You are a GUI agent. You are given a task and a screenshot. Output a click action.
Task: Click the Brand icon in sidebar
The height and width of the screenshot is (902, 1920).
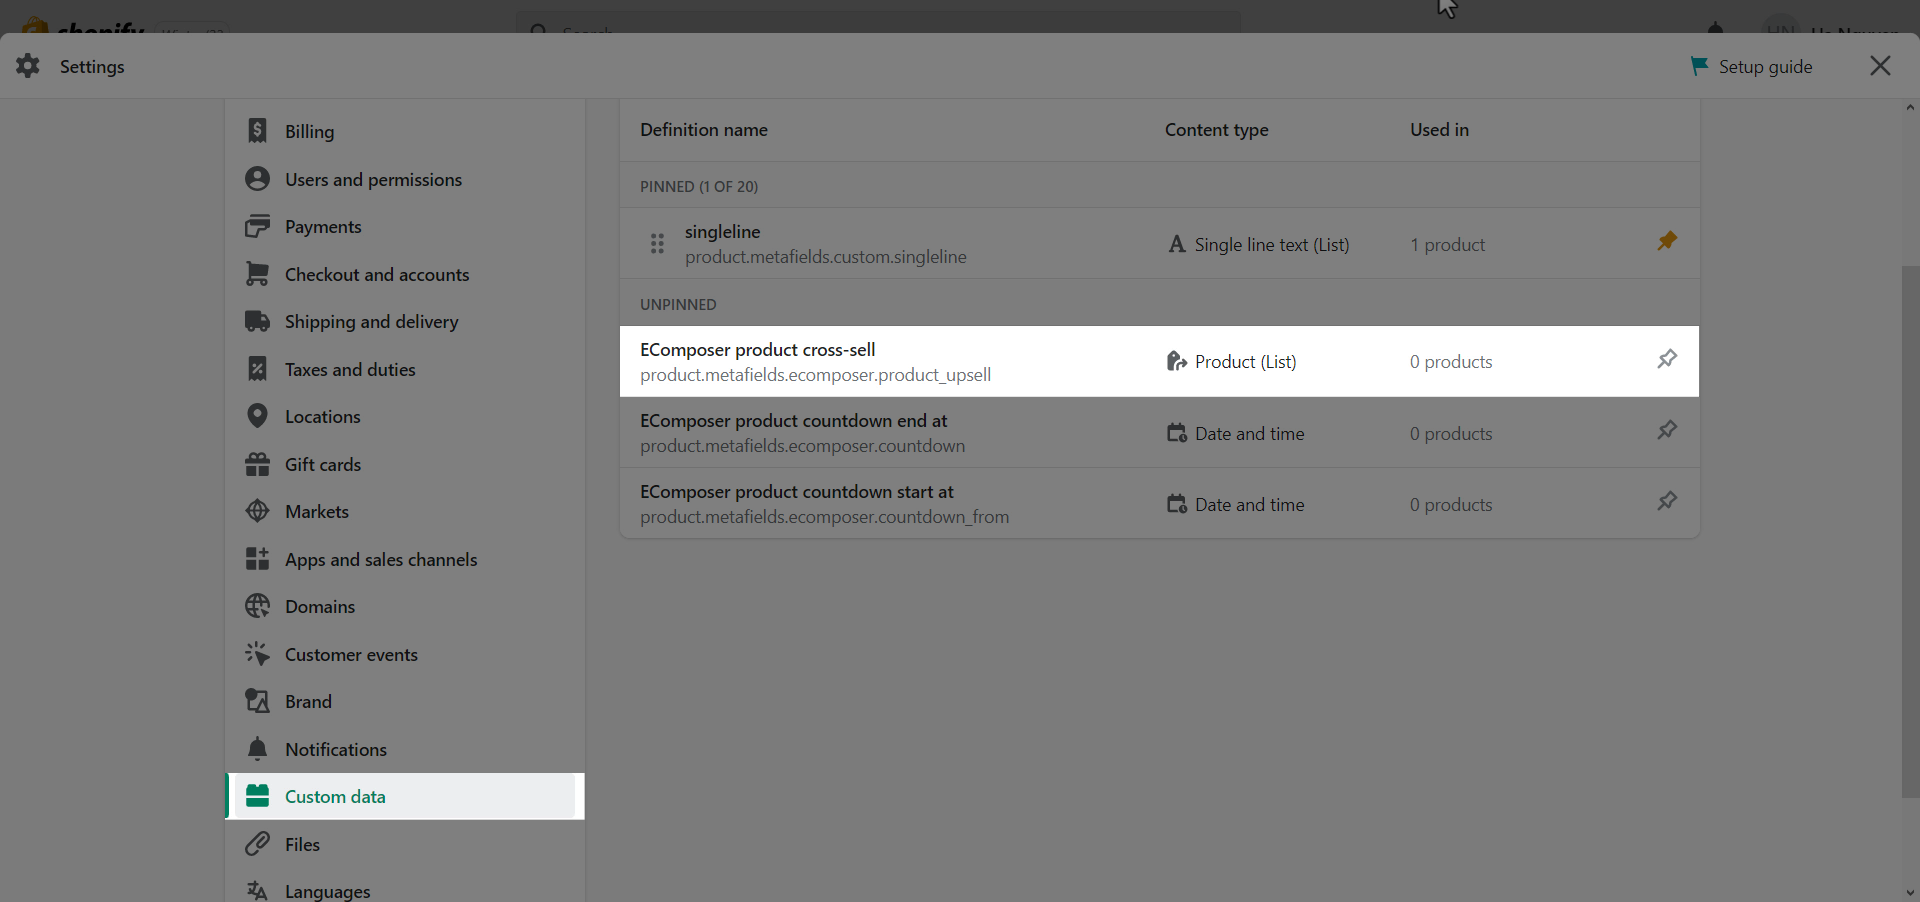[x=257, y=701]
